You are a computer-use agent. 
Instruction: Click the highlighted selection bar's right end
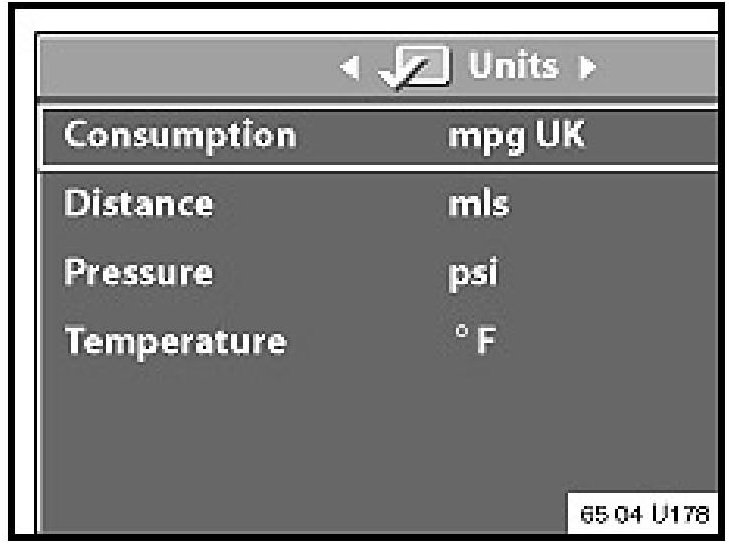click(697, 137)
